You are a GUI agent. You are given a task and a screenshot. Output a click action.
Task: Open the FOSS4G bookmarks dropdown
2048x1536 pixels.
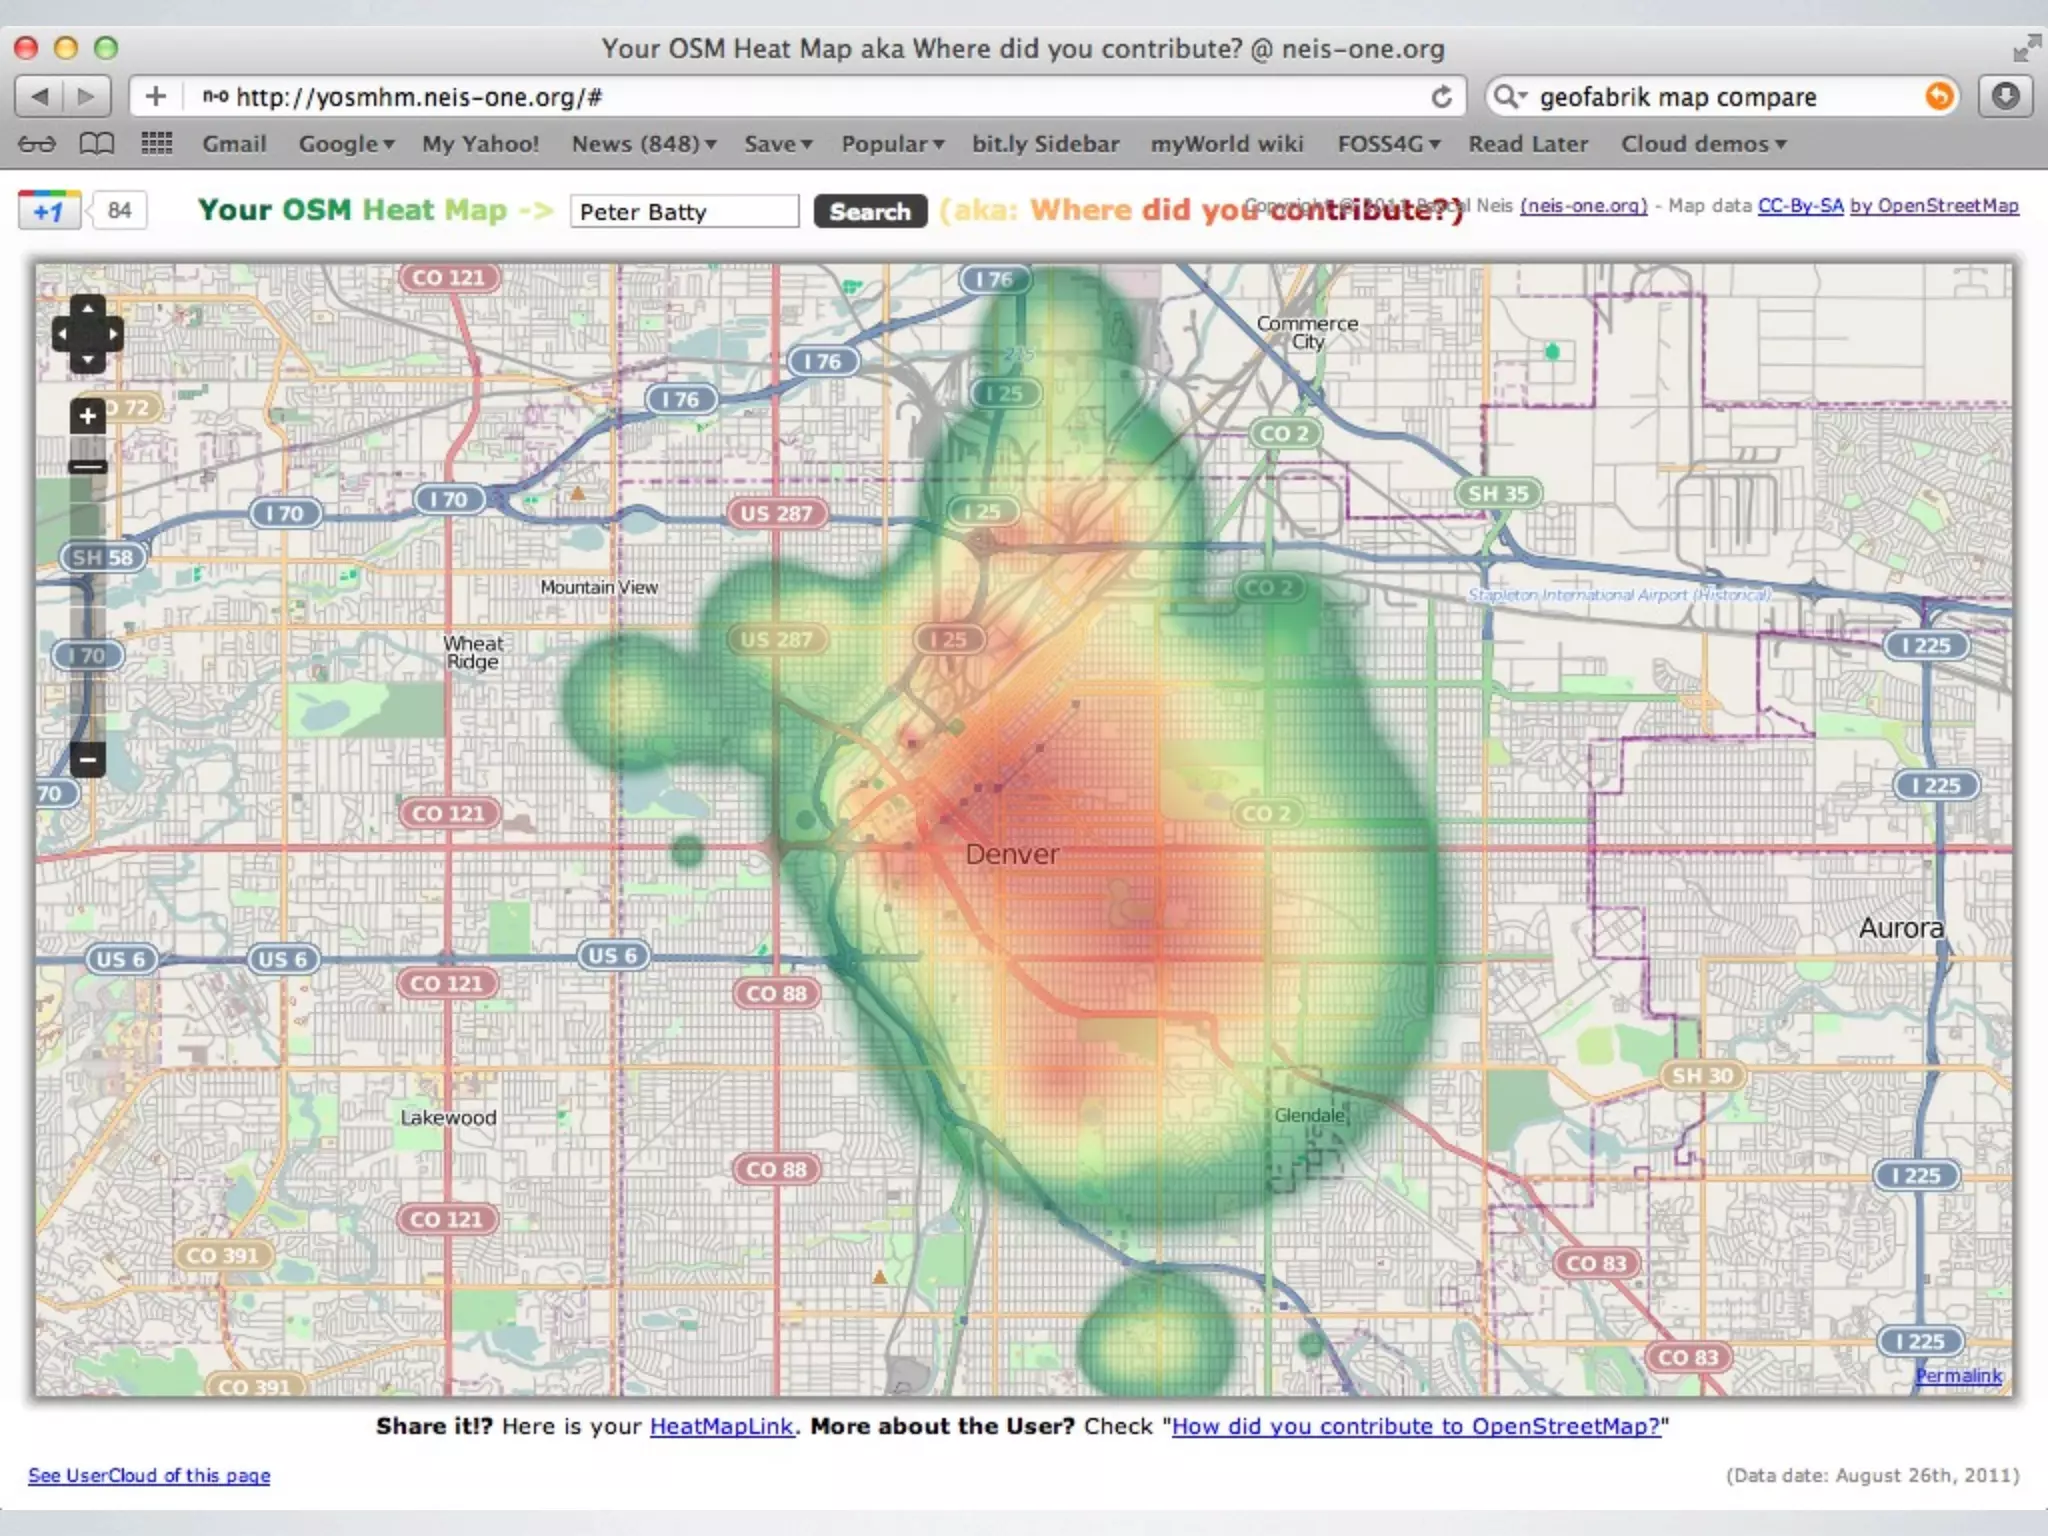(x=1388, y=144)
